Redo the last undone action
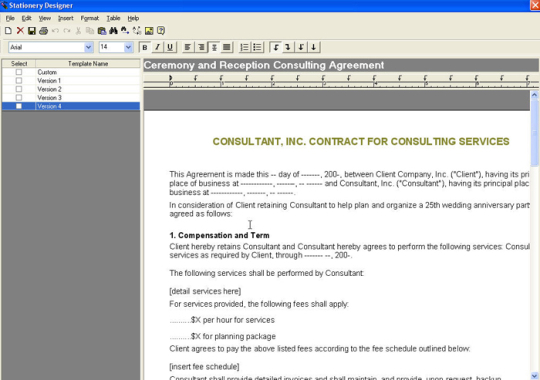540x380 pixels. coord(67,31)
